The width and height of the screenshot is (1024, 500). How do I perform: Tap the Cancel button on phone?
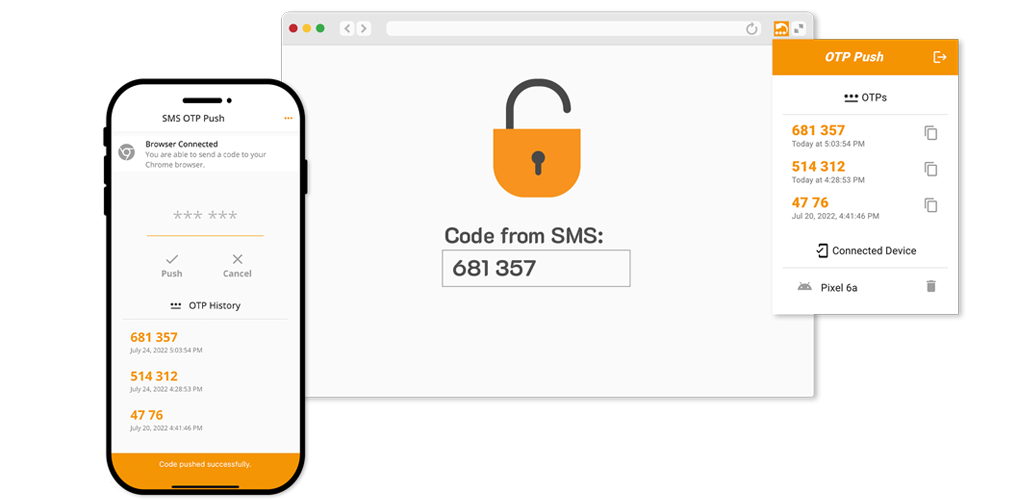tap(237, 266)
